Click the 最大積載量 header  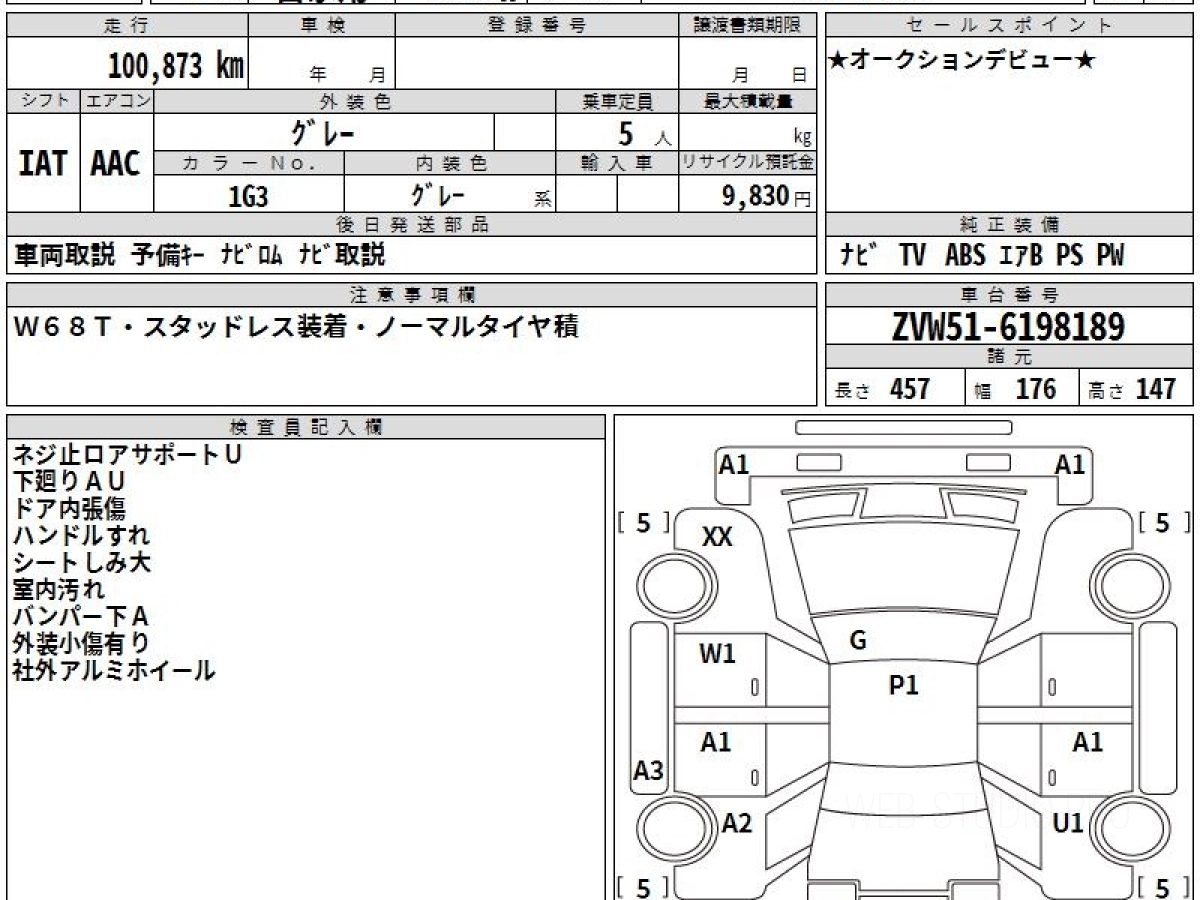coord(747,101)
